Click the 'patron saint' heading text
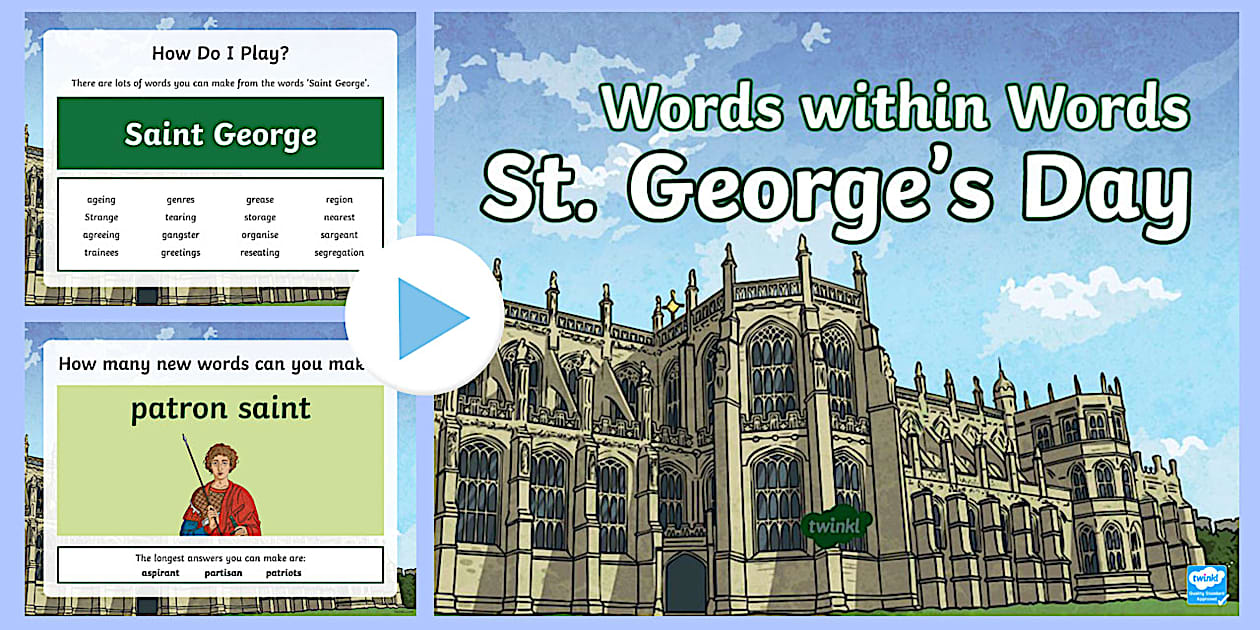 [220, 409]
